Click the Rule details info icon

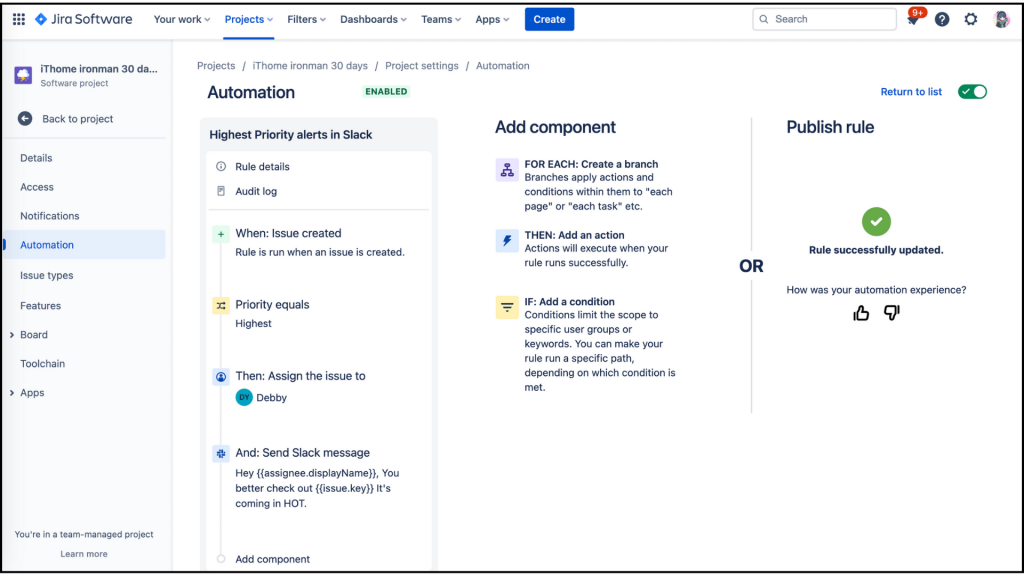221,167
